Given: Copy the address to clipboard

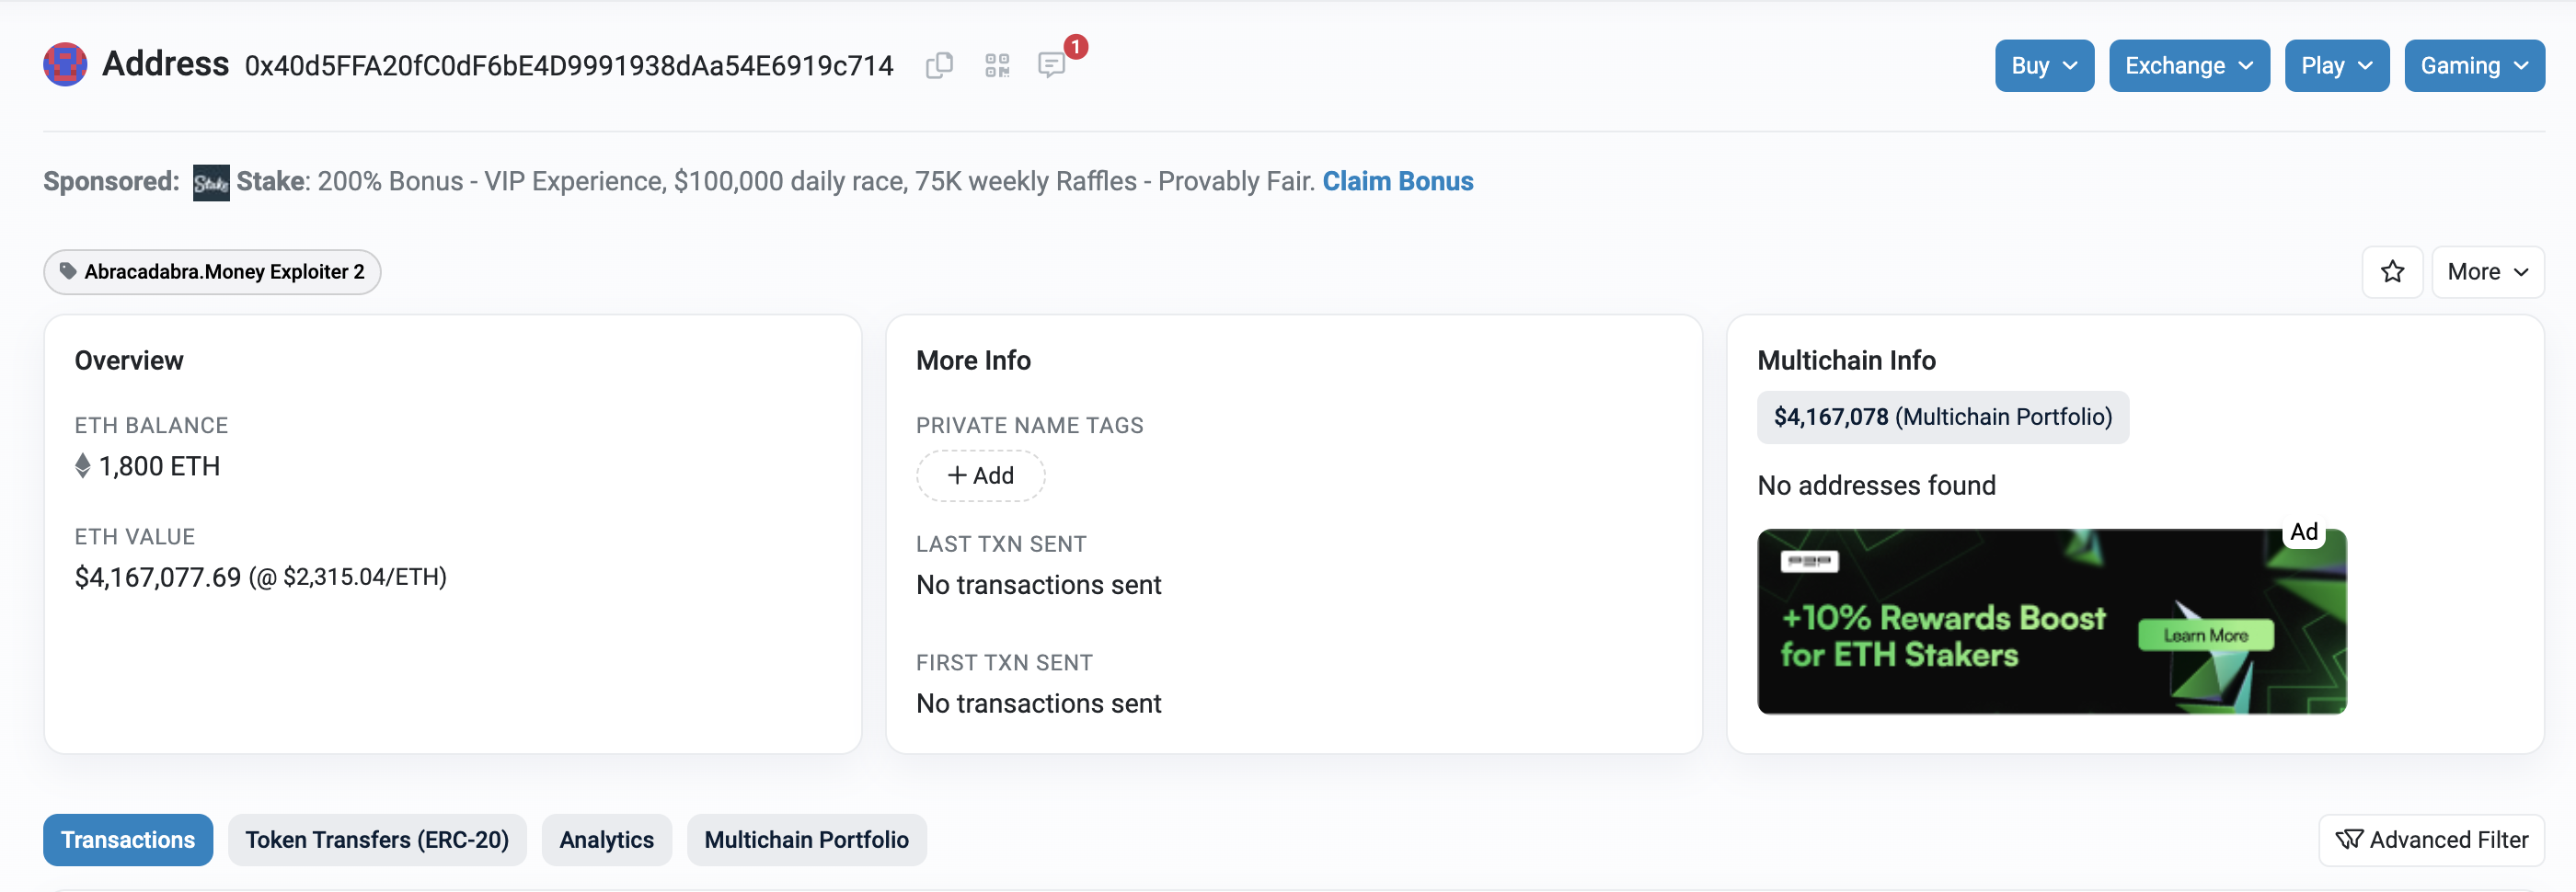Looking at the screenshot, I should [x=939, y=66].
